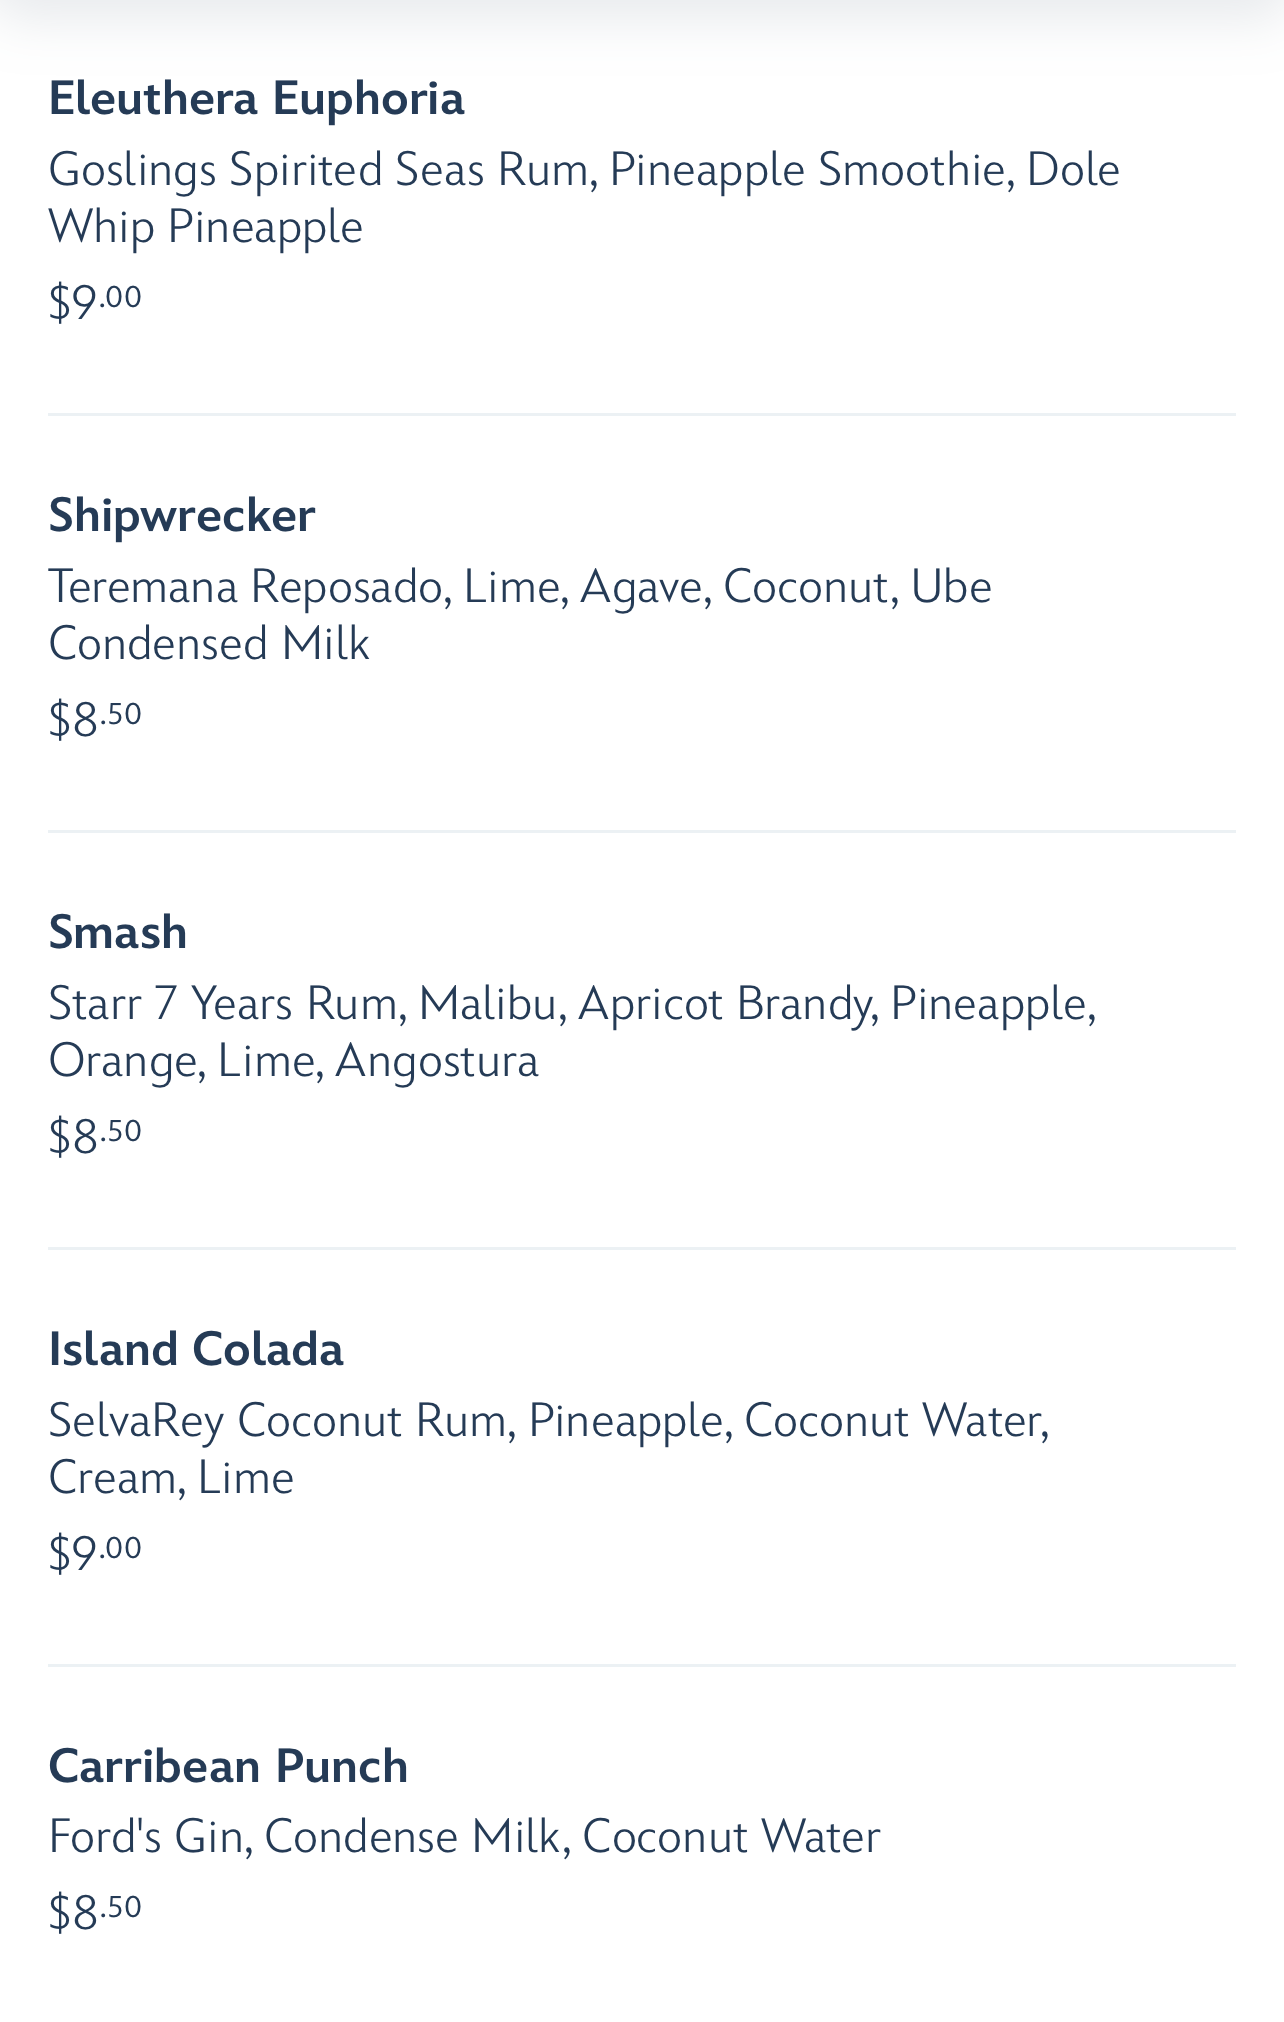Select the Smash drink title
Screen dimensions: 1284x2022
(x=118, y=933)
